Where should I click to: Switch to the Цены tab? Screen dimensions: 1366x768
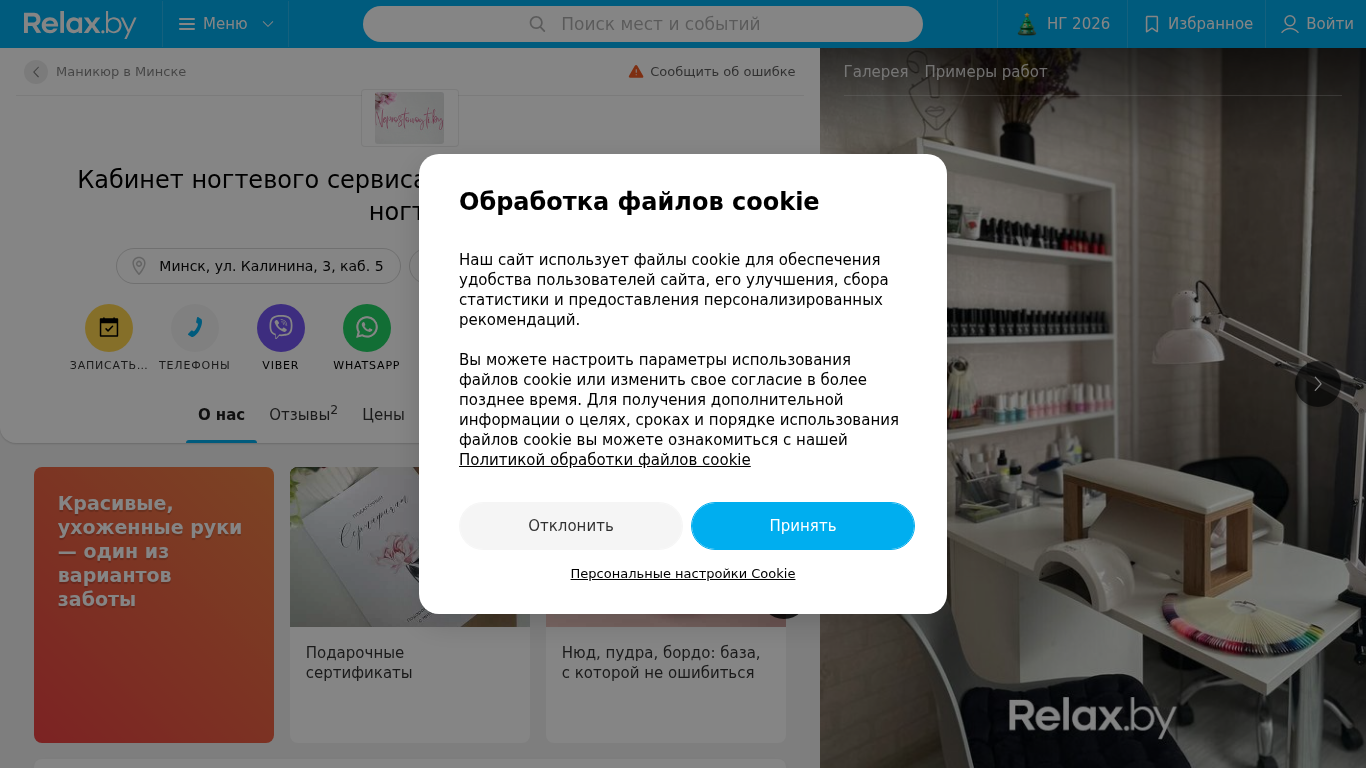[383, 414]
